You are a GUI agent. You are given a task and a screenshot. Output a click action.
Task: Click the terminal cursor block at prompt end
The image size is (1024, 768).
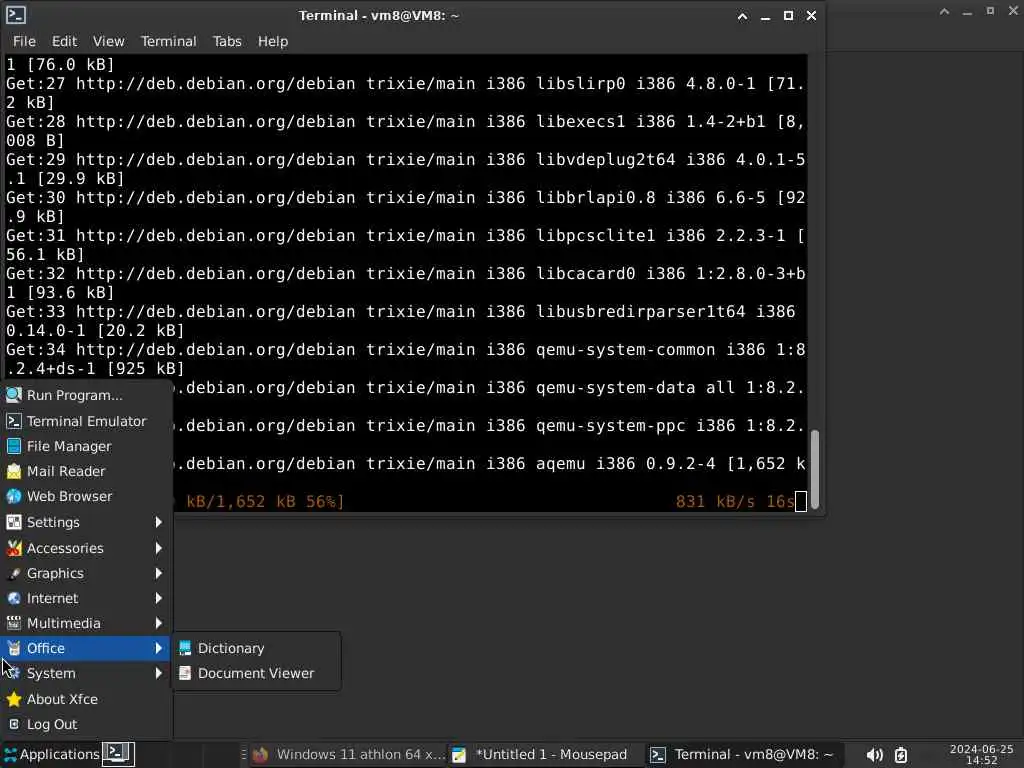point(801,502)
